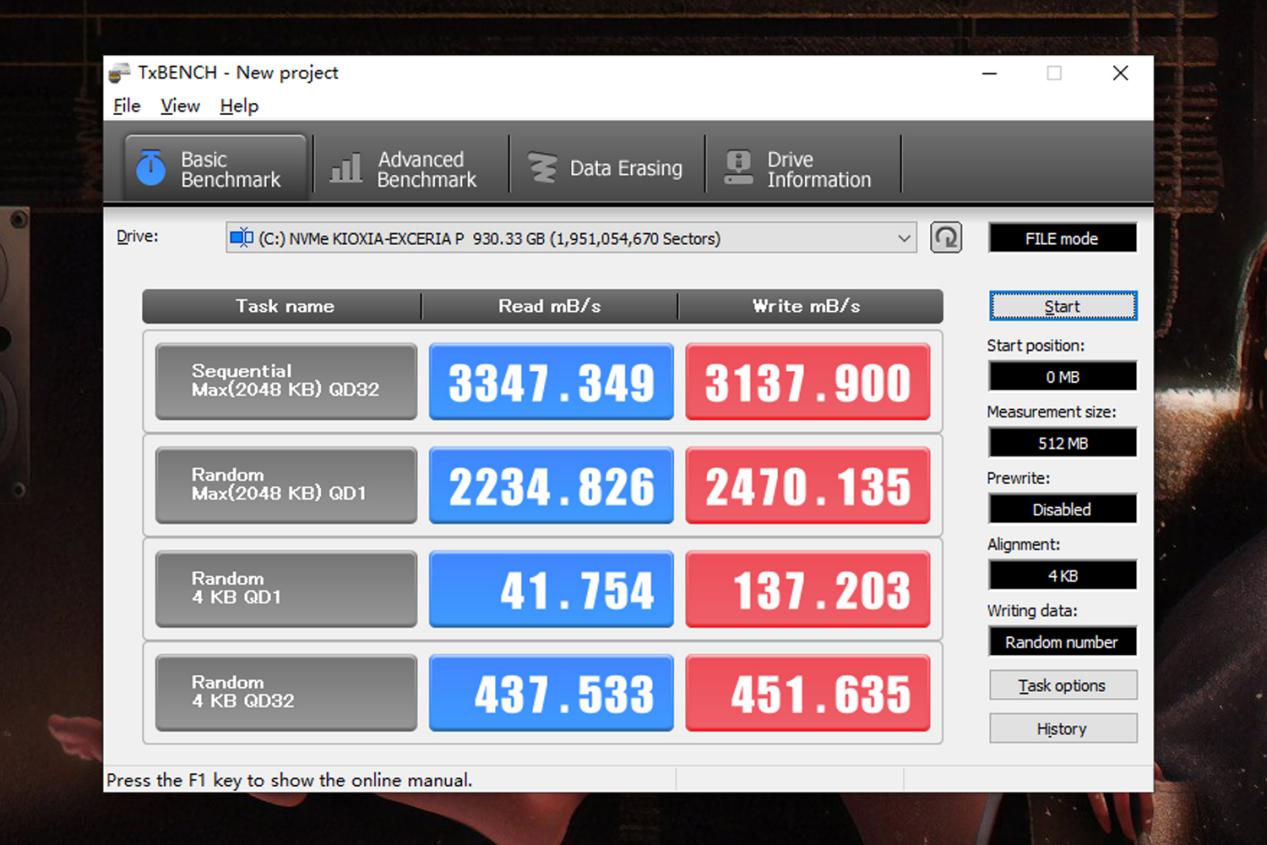Screen dimensions: 1267x845
Task: Open Advanced Benchmark via its bar-chart icon
Action: pos(345,166)
